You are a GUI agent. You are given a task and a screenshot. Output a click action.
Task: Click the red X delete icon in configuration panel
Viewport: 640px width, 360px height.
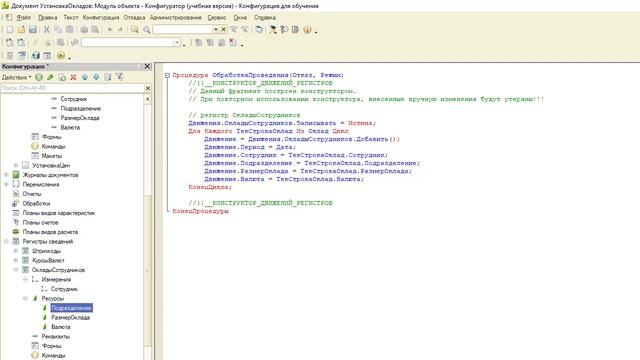73,77
